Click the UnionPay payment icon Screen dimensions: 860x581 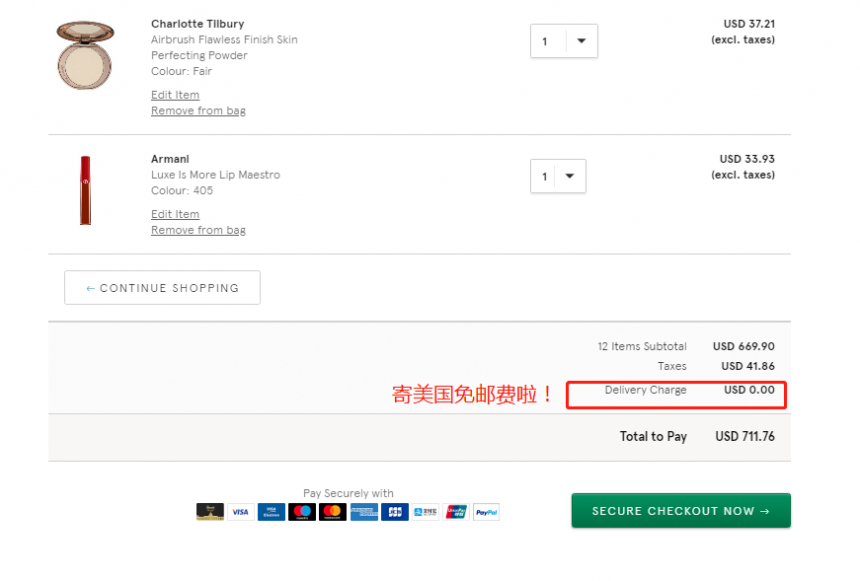point(456,511)
